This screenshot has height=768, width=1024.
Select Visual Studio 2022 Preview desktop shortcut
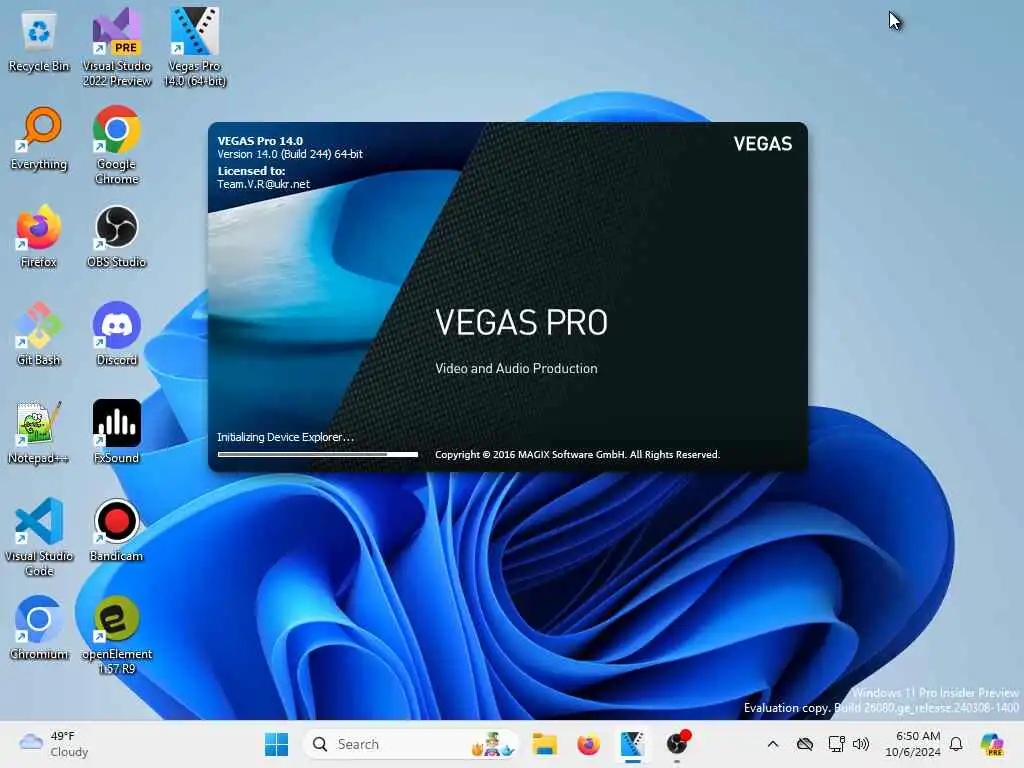117,47
